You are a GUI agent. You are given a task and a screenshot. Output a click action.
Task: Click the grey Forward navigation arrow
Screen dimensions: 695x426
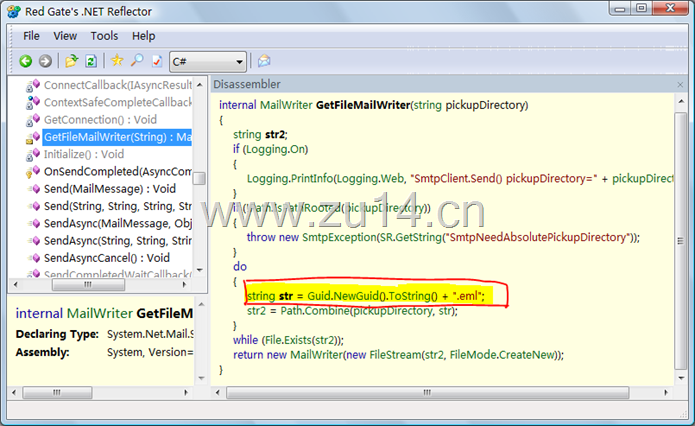45,61
